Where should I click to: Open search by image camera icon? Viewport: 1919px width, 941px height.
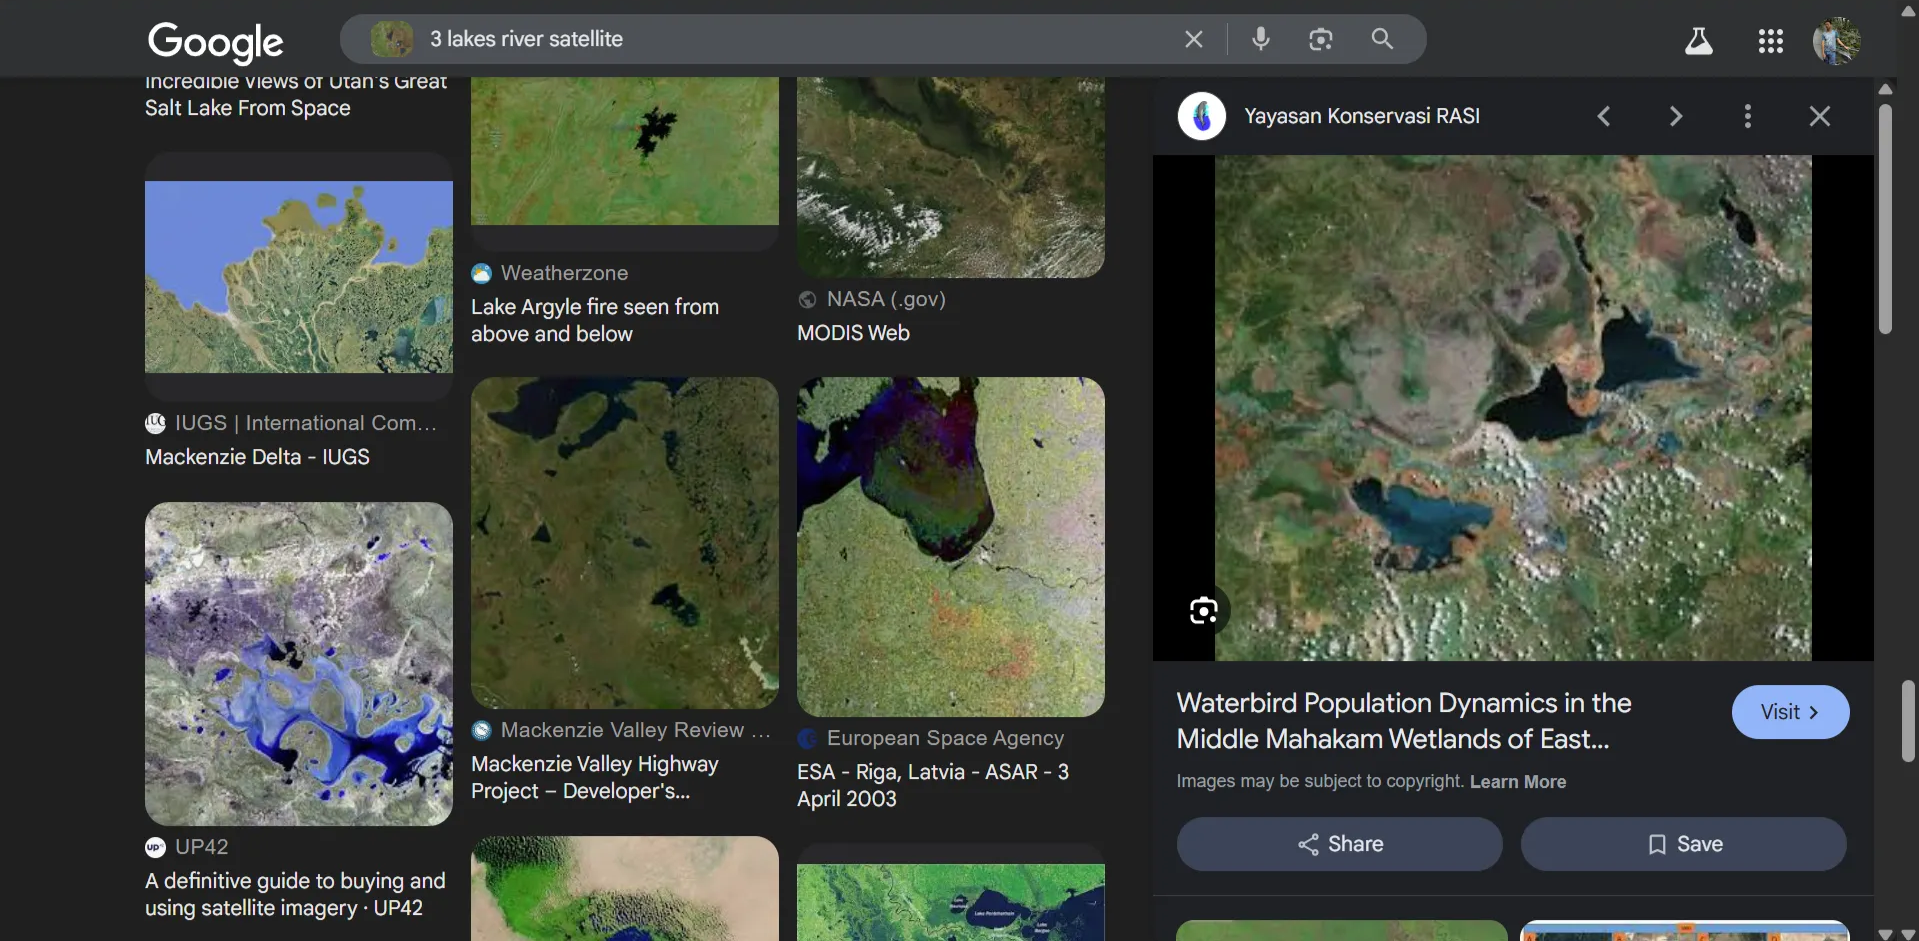pos(1320,39)
